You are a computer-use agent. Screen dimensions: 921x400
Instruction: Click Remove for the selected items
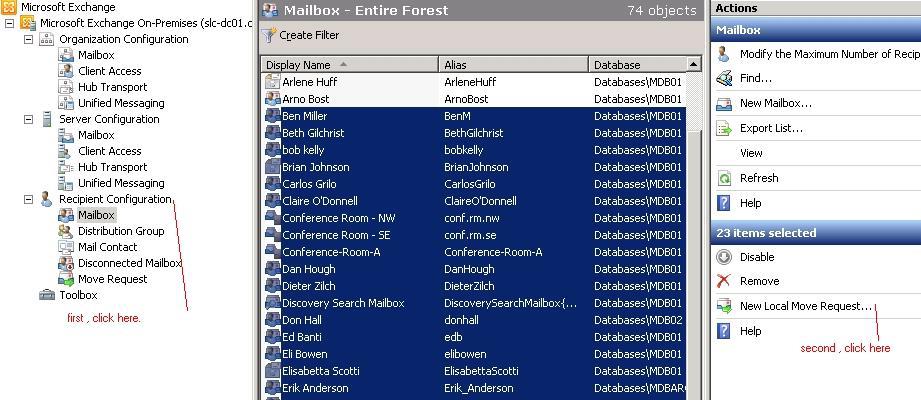click(759, 281)
